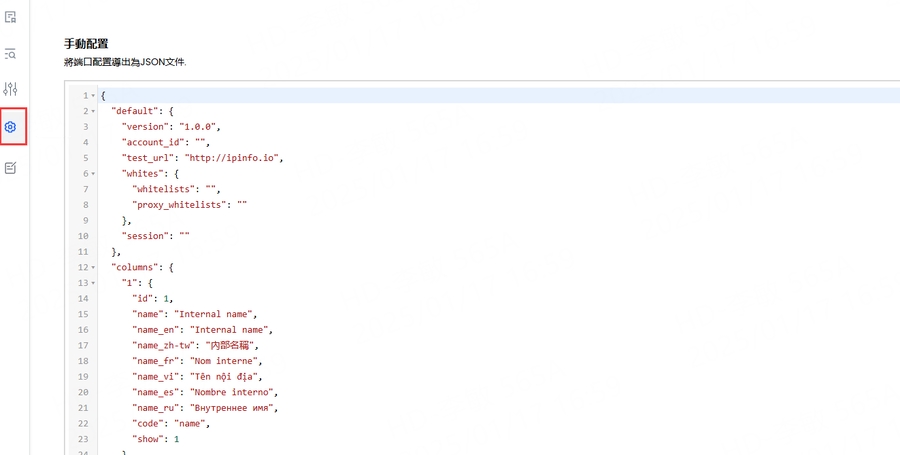Click the "session" key on line 10
This screenshot has width=900, height=455.
pos(144,236)
